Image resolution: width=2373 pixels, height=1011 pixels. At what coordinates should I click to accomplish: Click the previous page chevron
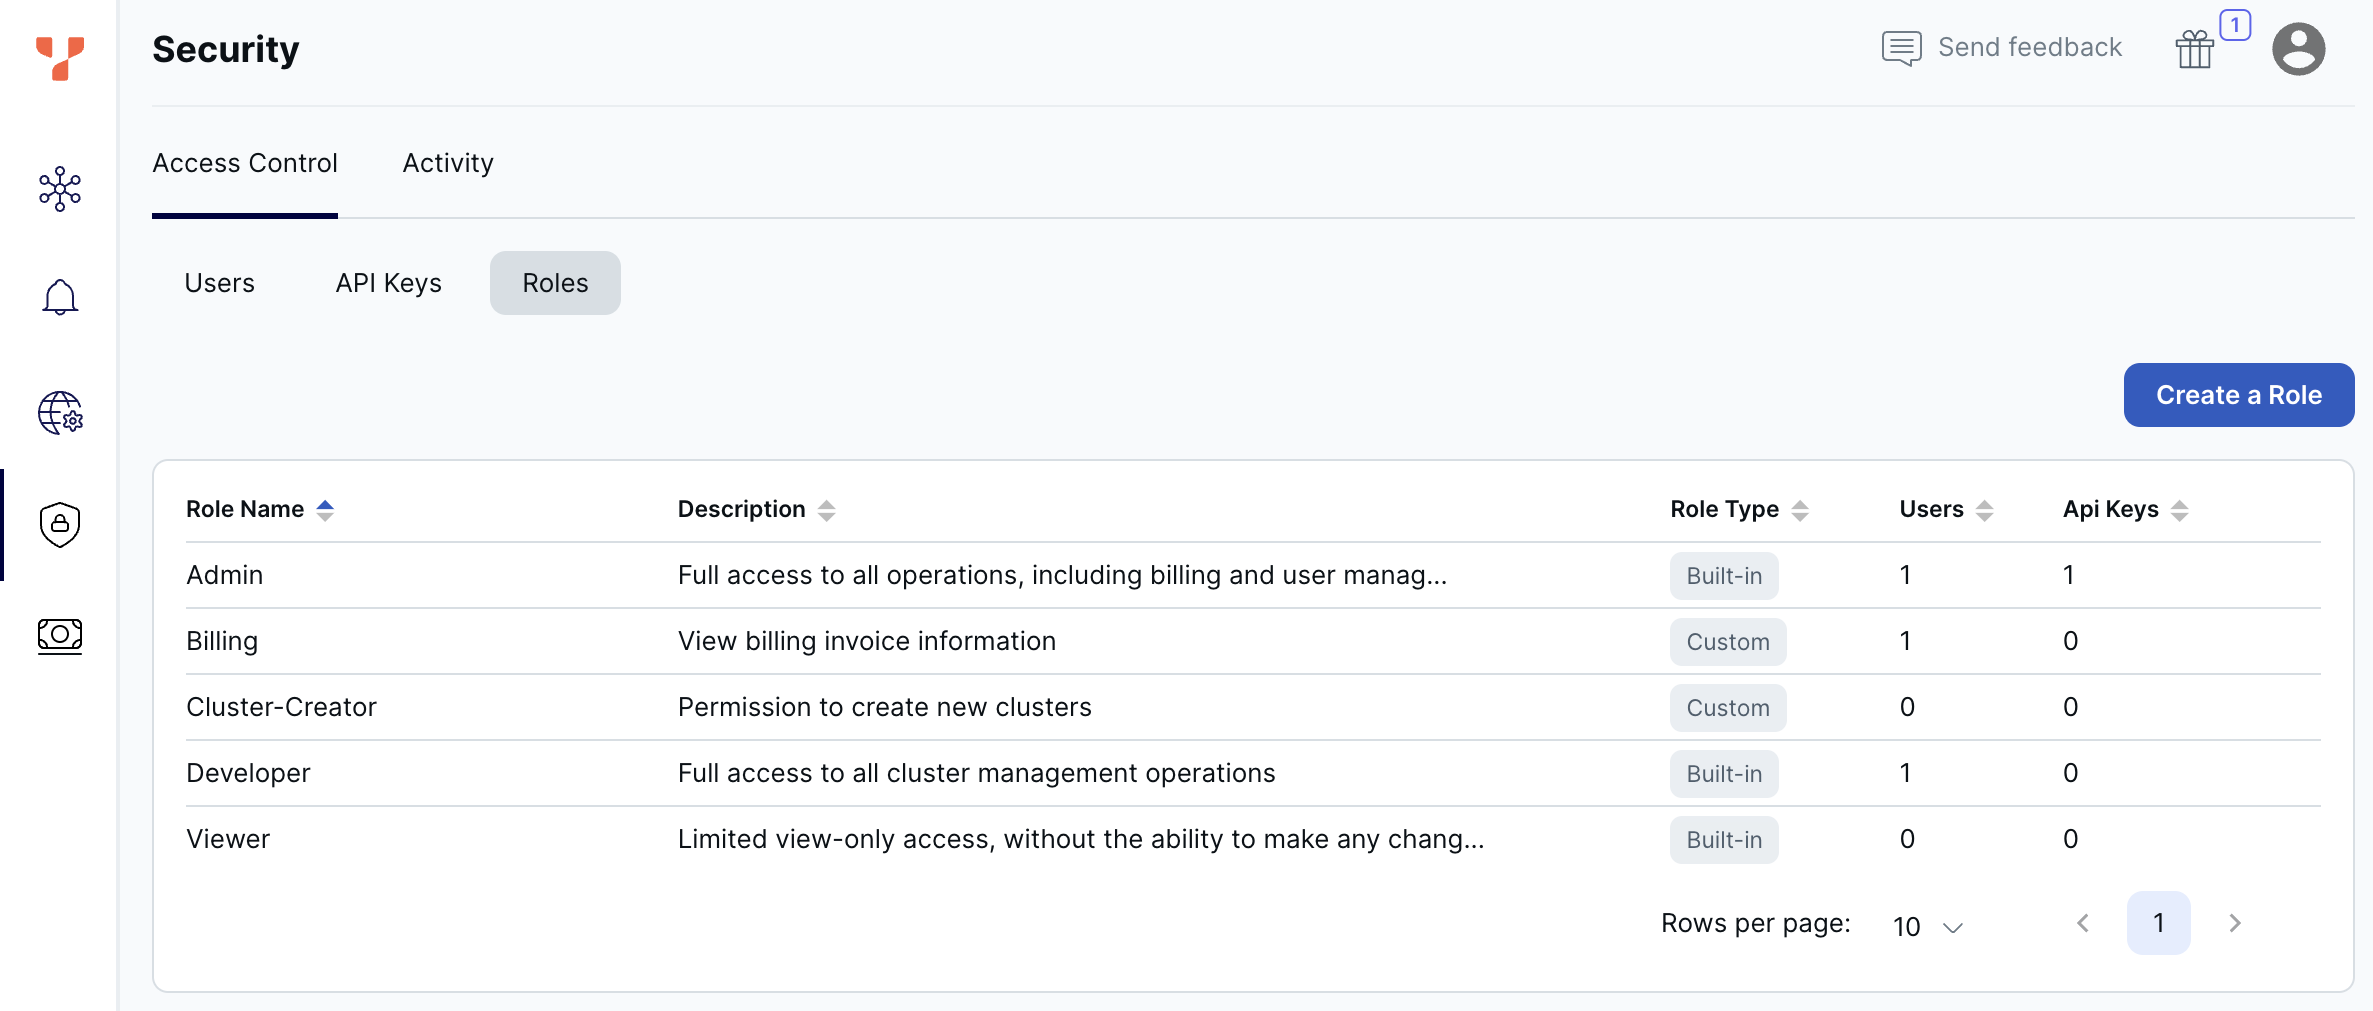2083,923
